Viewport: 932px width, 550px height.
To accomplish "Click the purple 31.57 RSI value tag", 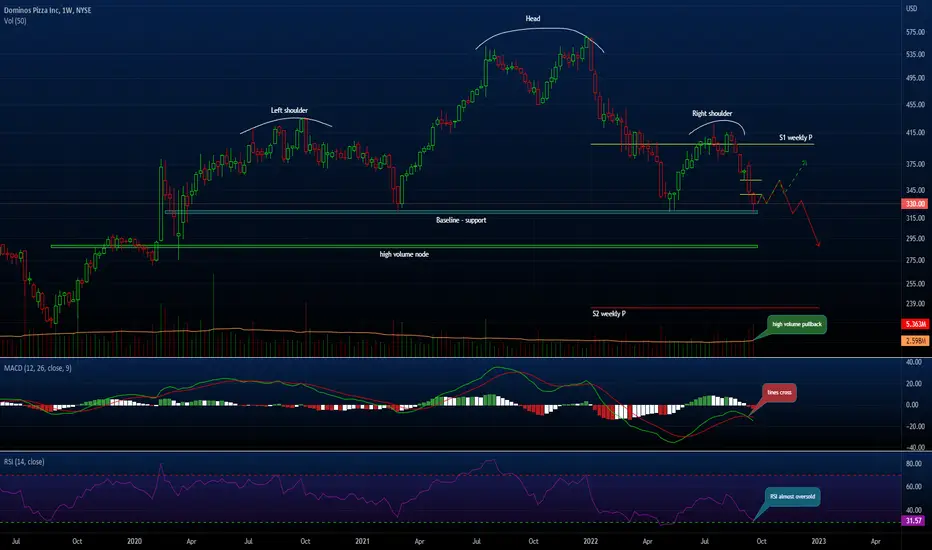I will (915, 520).
